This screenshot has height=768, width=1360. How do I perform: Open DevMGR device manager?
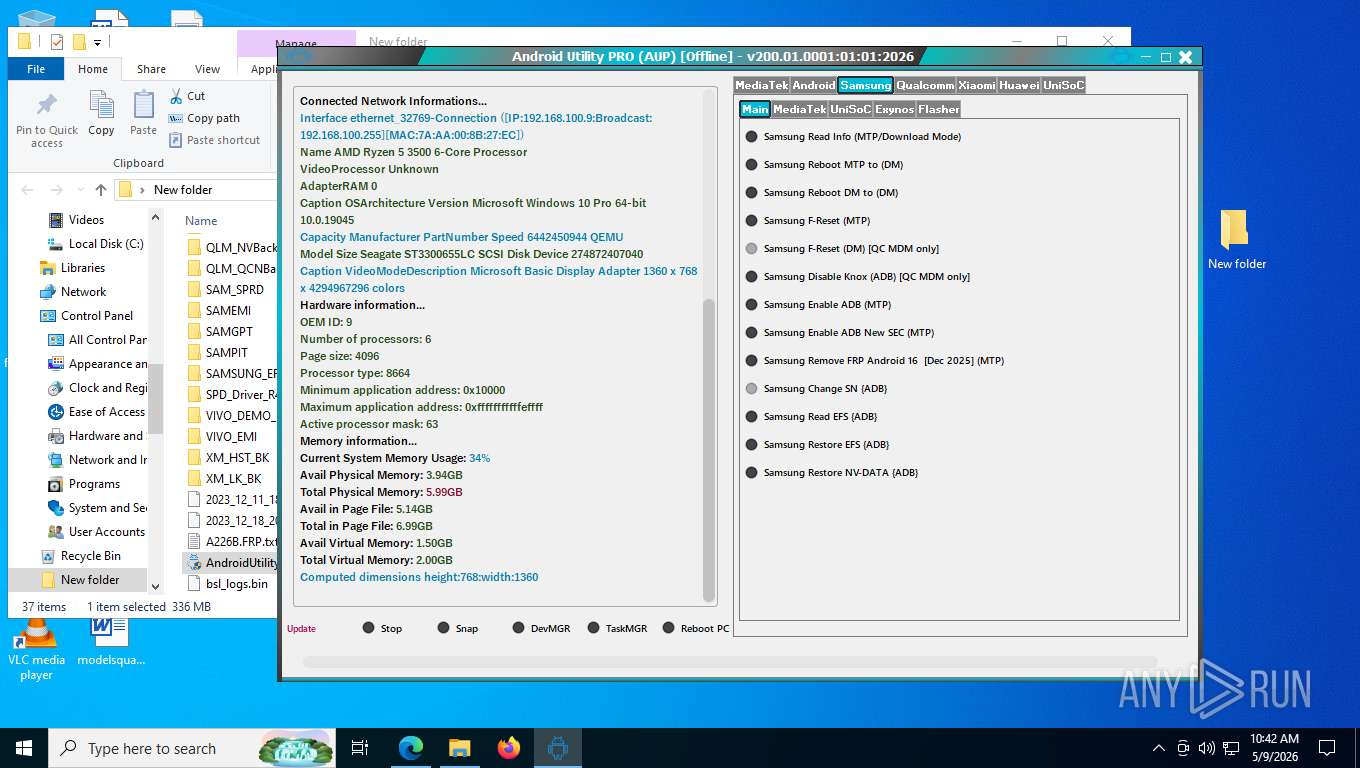[541, 628]
